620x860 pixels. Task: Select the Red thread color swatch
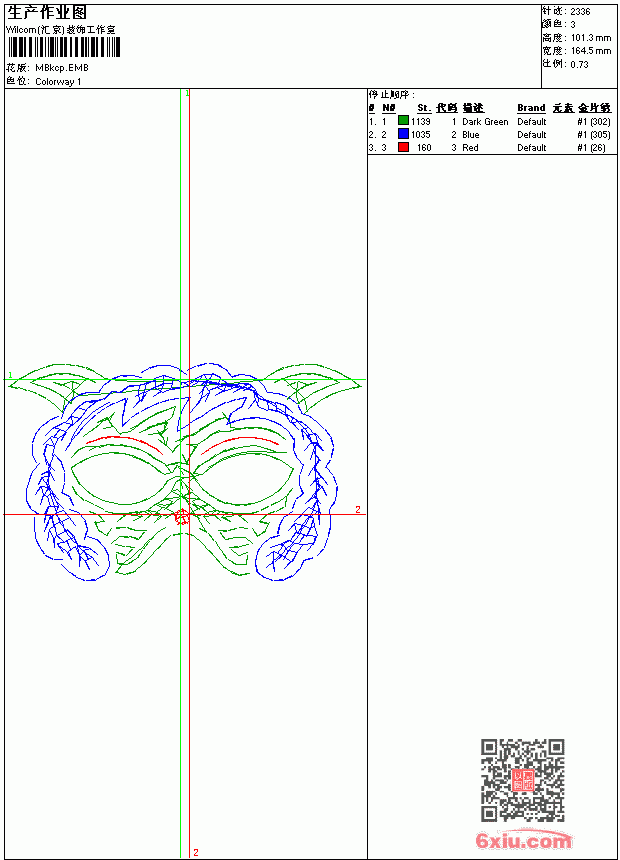click(403, 148)
